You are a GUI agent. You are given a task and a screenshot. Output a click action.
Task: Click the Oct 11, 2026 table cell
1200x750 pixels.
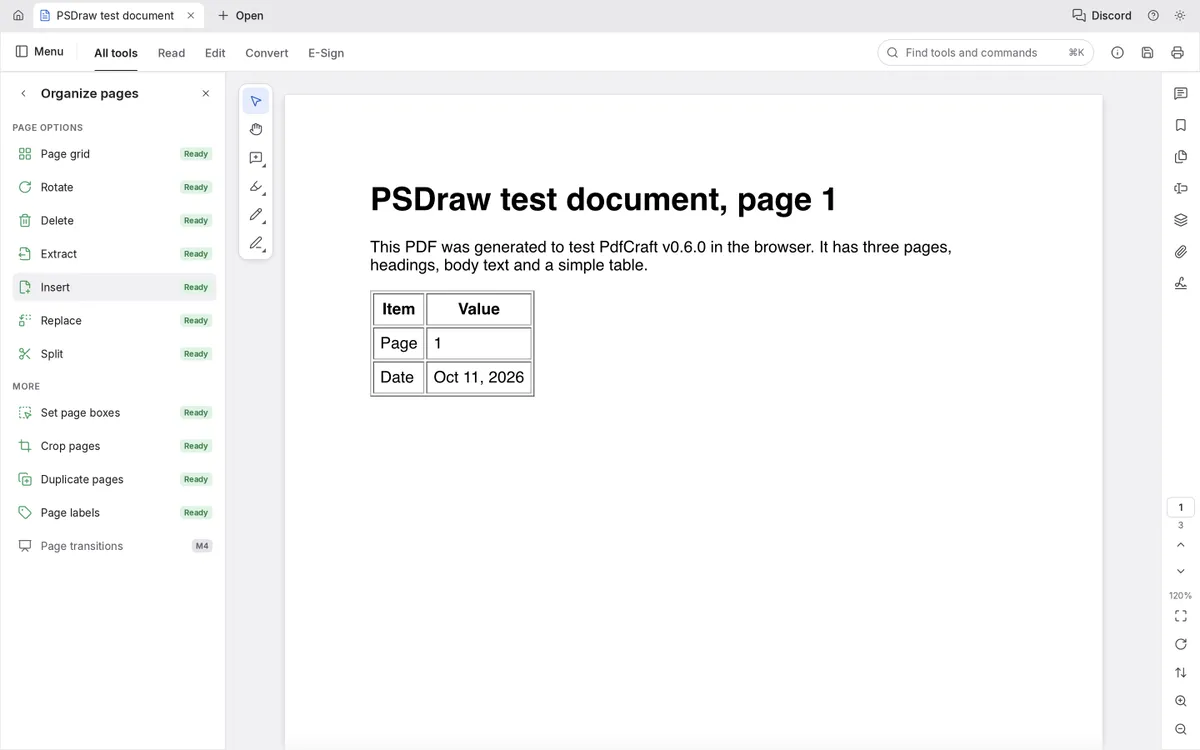tap(479, 377)
